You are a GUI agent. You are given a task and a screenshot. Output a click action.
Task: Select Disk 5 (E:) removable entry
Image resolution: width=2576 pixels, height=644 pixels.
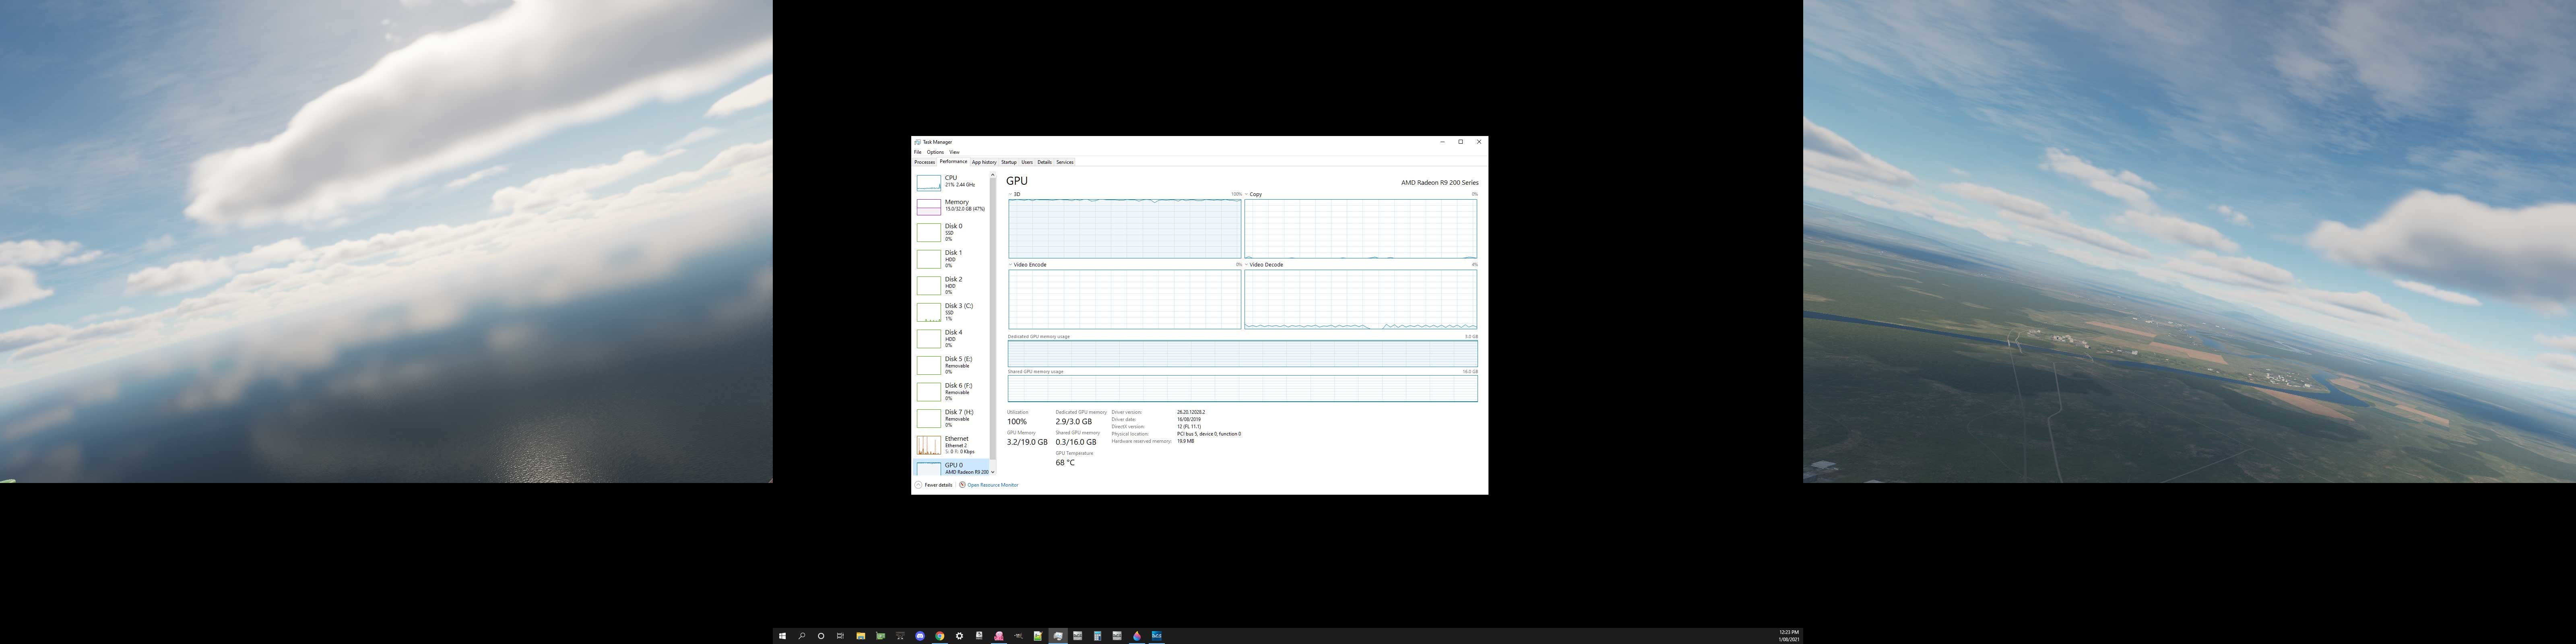951,365
